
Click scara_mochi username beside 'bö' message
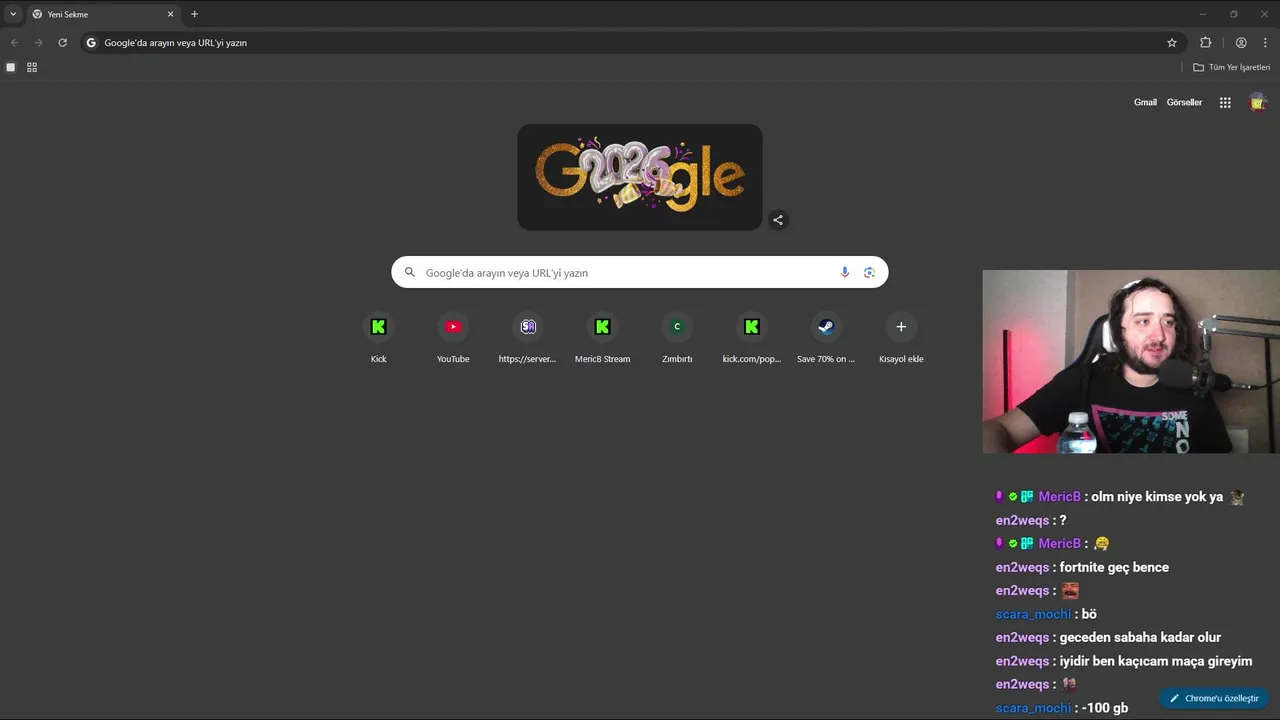click(x=1033, y=614)
